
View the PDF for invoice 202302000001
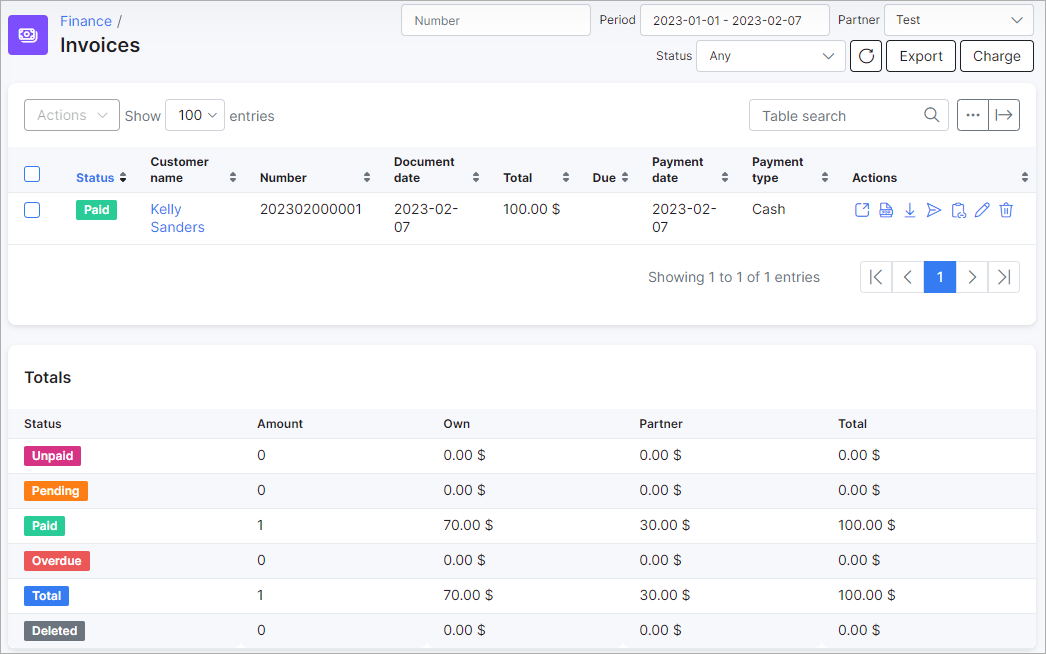[886, 210]
